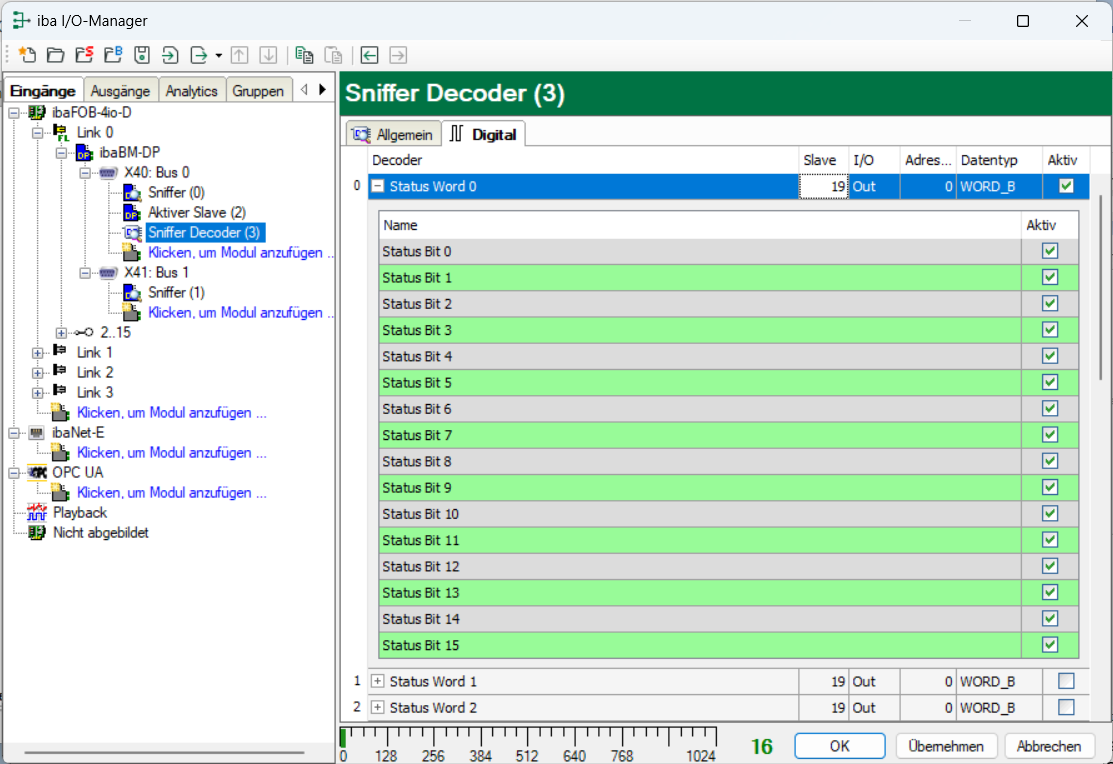Screen dimensions: 1113x764
Task: Collapse the Status Word 0 row
Action: pos(378,186)
